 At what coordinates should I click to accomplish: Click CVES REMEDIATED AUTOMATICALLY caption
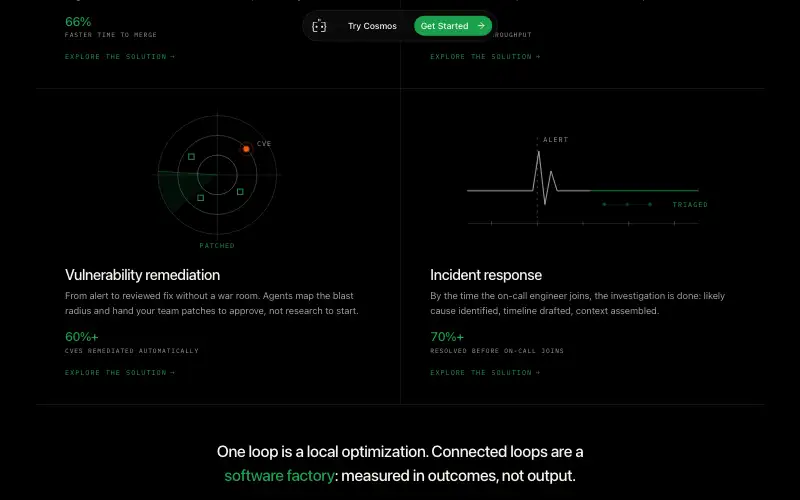[132, 351]
